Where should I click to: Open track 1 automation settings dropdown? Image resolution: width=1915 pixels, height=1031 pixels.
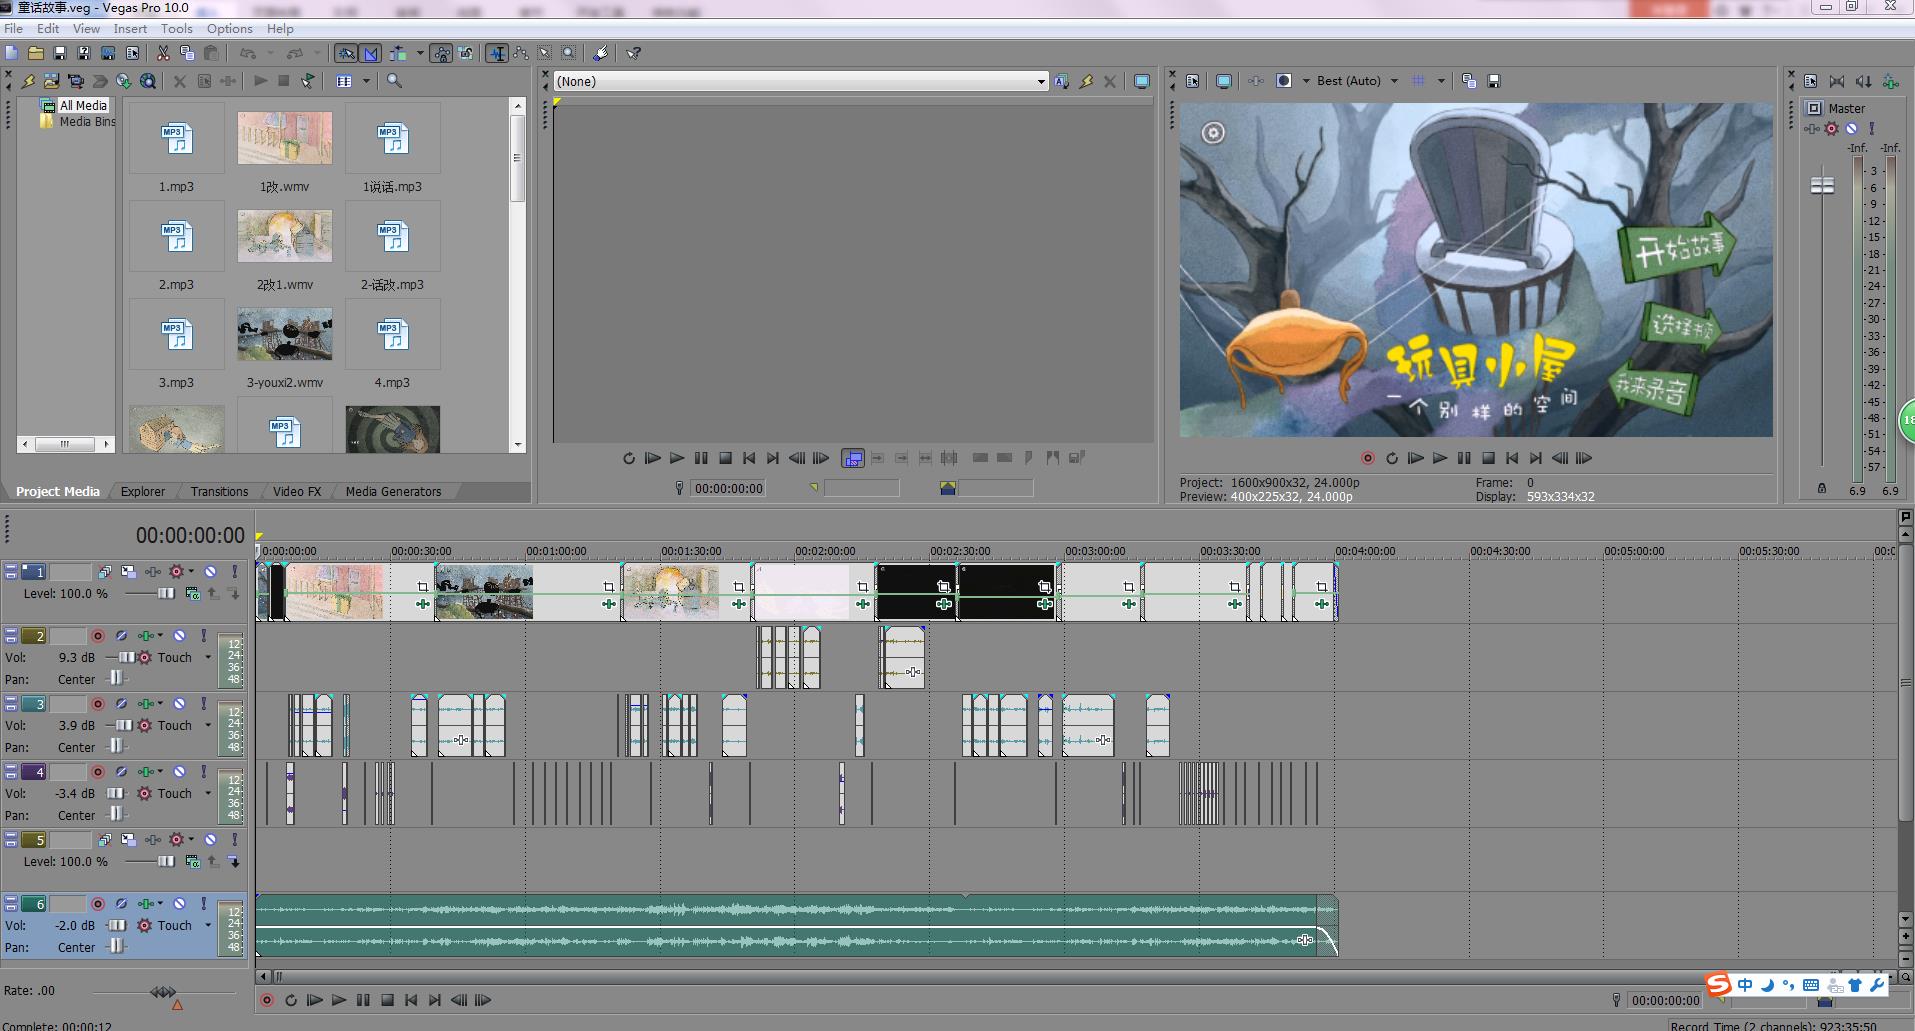tap(191, 572)
